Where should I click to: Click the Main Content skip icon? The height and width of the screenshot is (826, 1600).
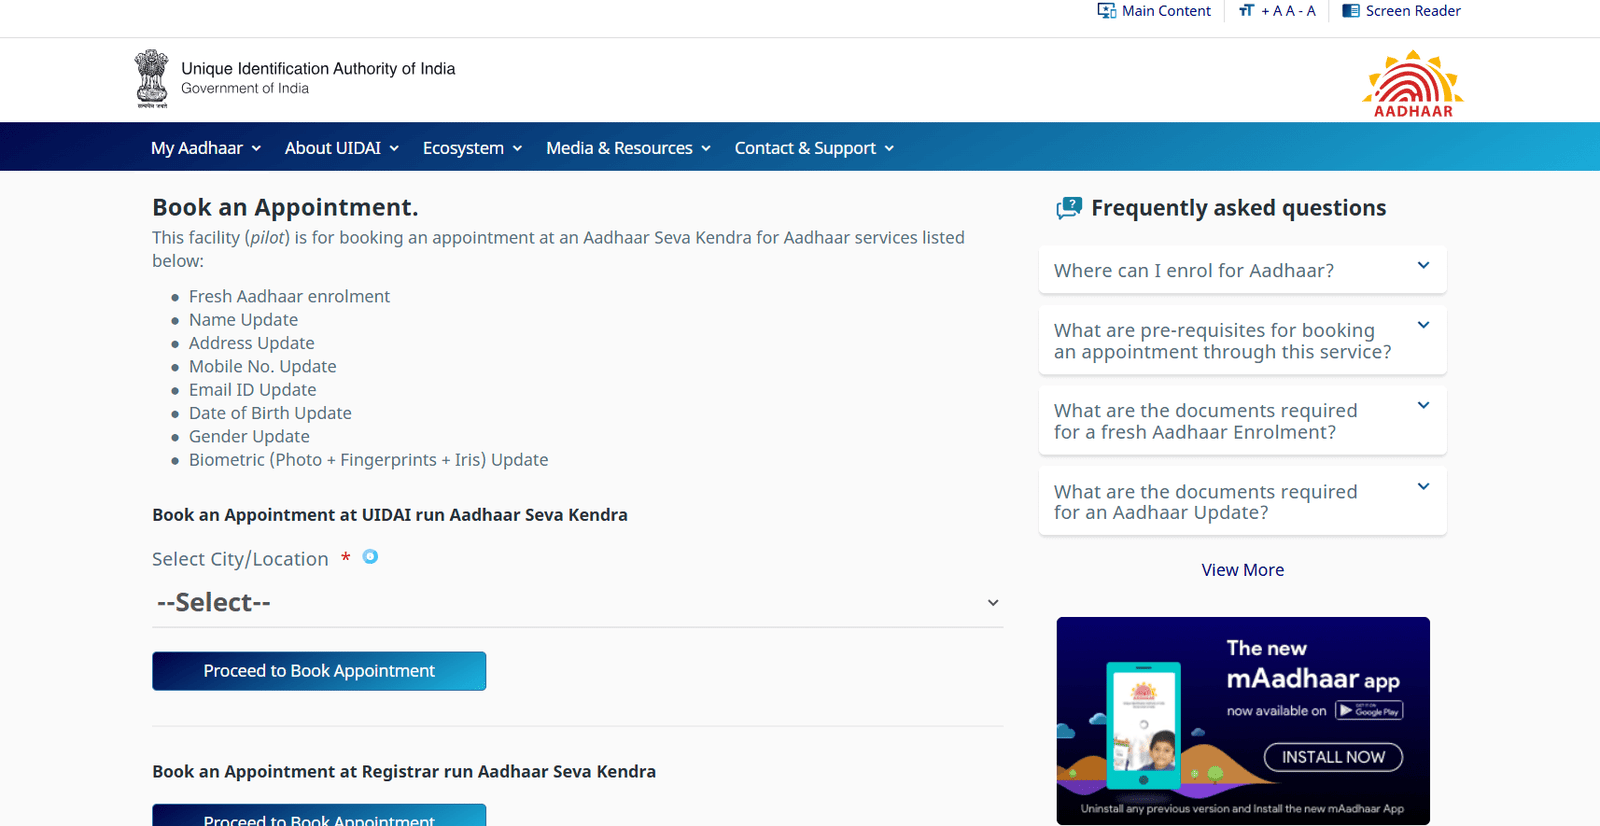(1106, 11)
